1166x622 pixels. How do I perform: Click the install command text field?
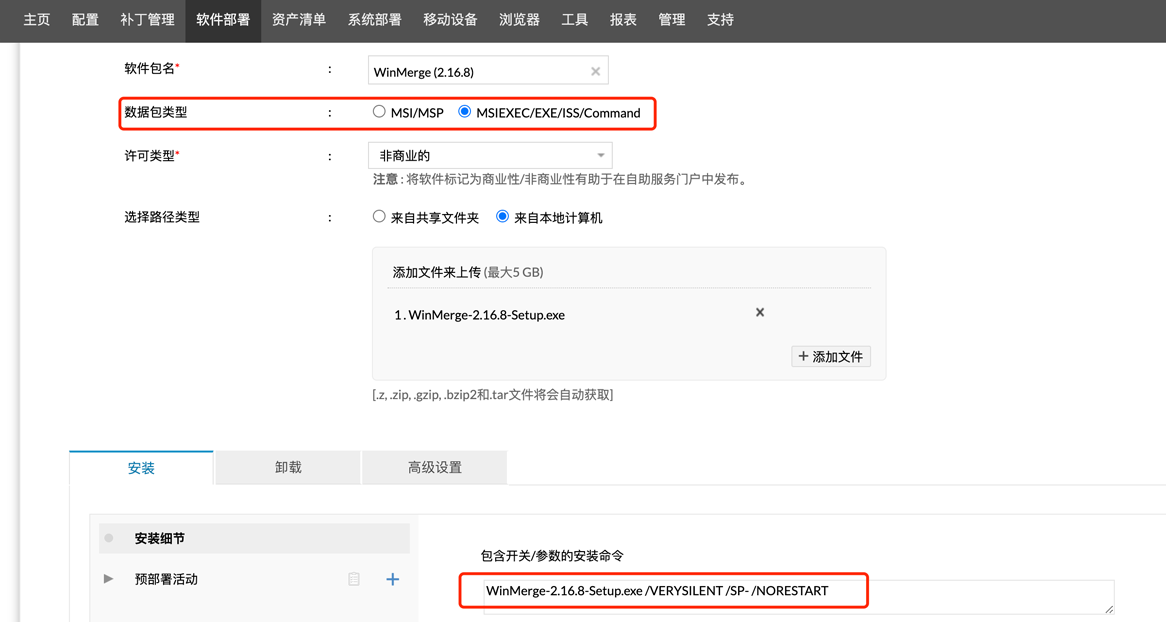799,596
